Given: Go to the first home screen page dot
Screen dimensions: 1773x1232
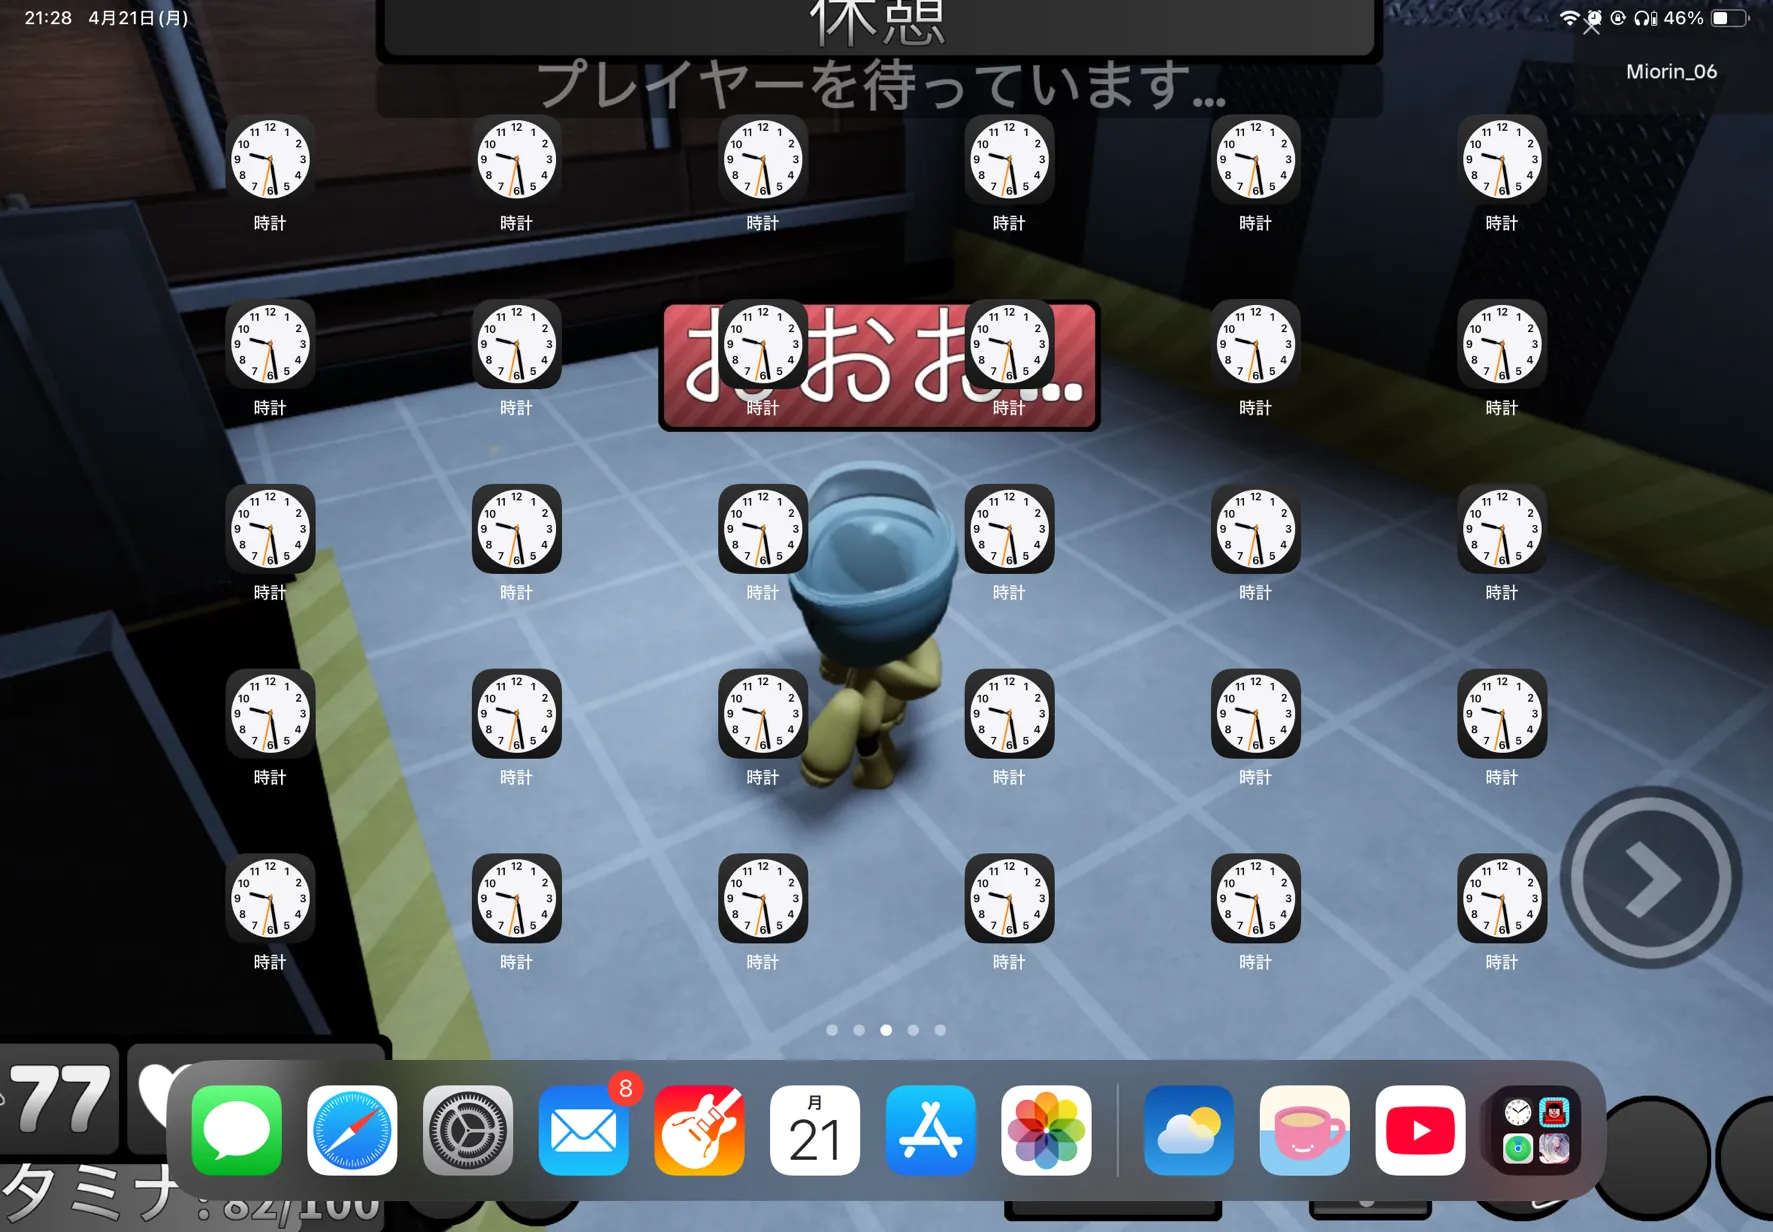Looking at the screenshot, I should point(832,1030).
